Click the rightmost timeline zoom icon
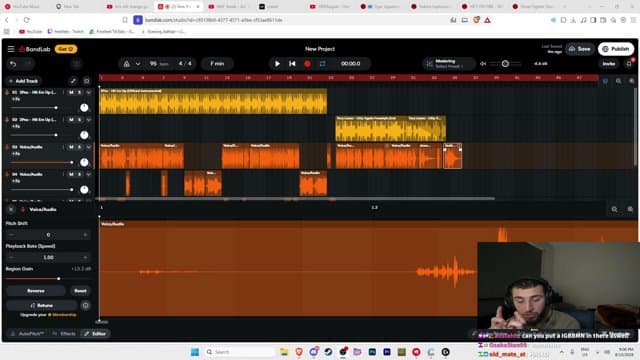Screen dimensions: 640x360 click(x=631, y=81)
